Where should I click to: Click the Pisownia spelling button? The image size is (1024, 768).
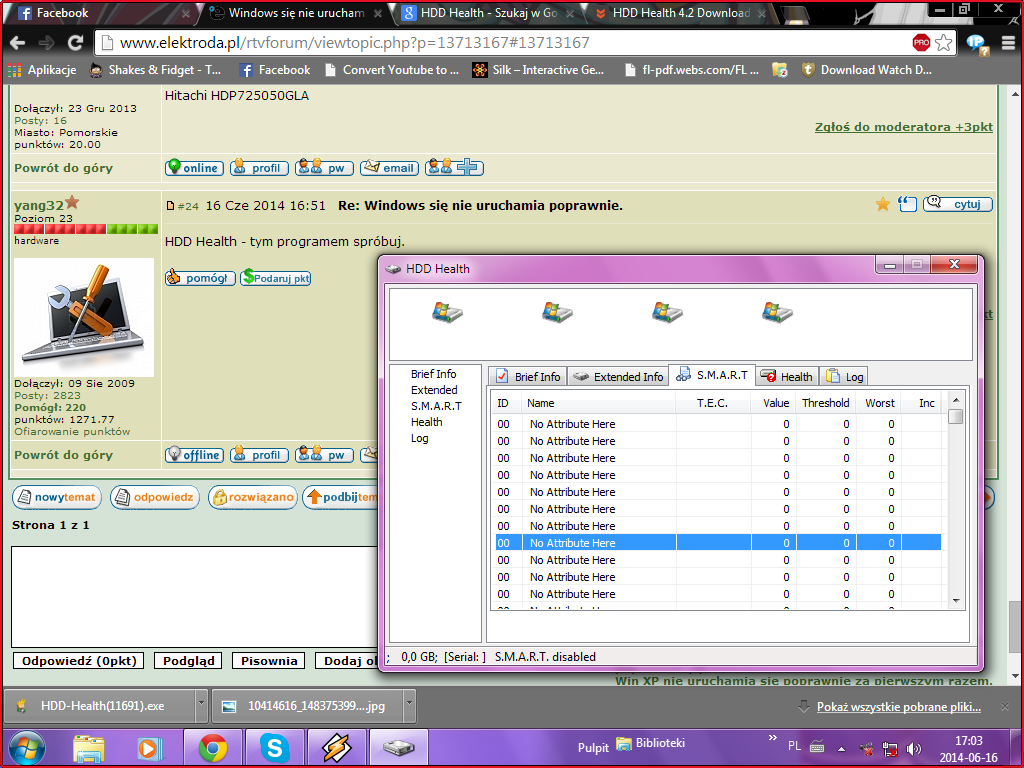coord(269,661)
